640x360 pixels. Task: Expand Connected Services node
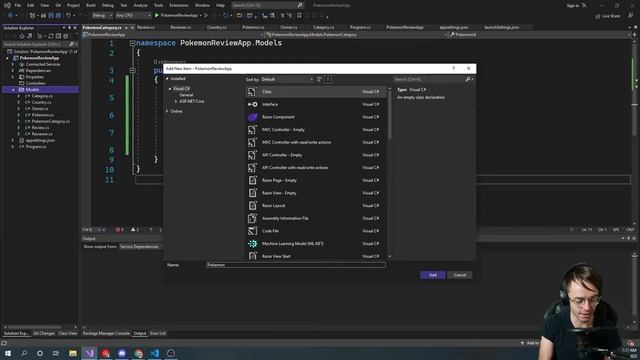[13, 64]
